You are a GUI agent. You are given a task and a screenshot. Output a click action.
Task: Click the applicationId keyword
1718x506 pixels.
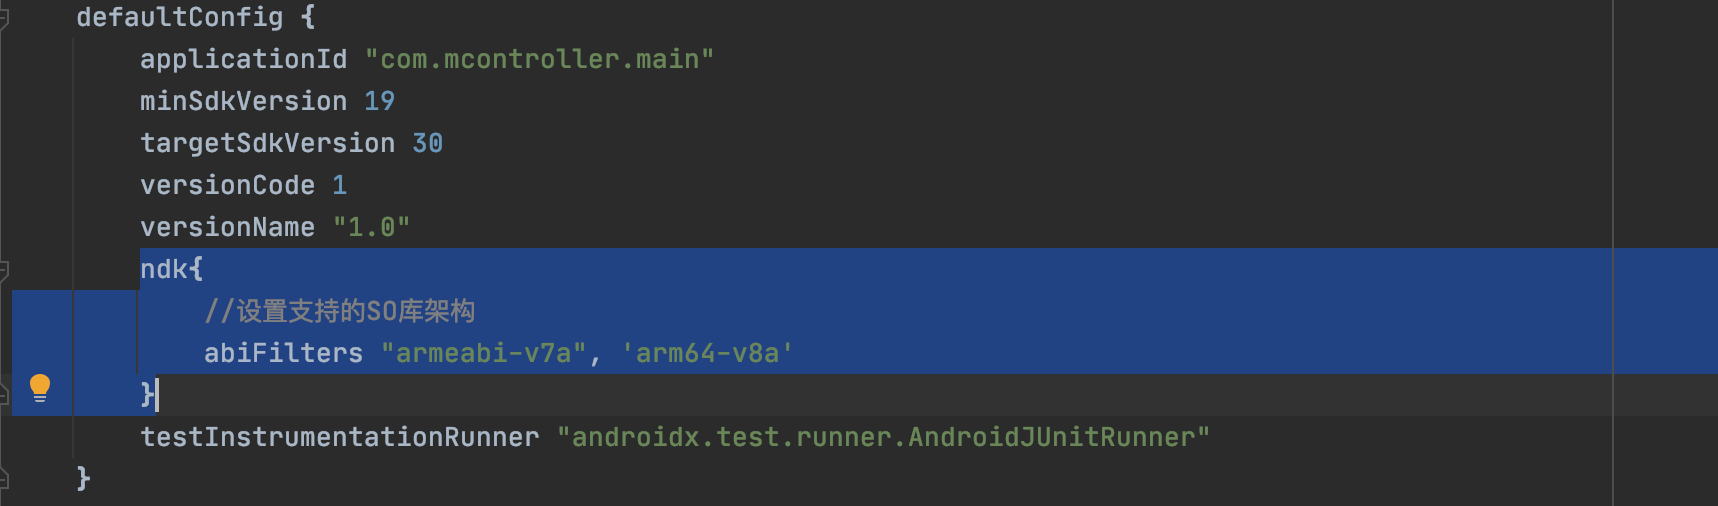pyautogui.click(x=243, y=59)
